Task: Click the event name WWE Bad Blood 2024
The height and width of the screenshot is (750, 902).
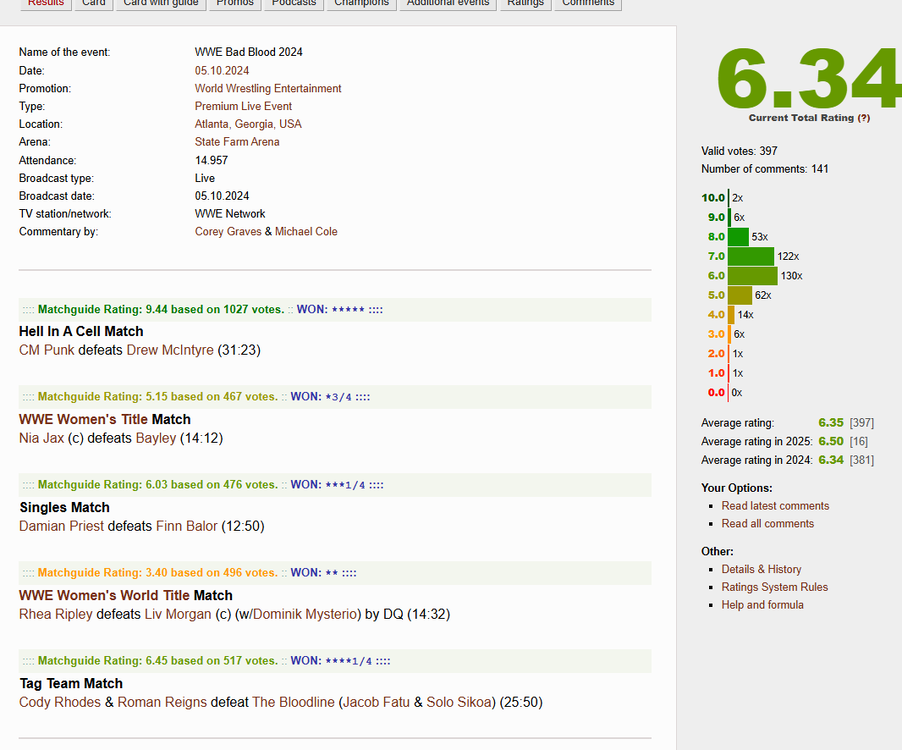Action: pyautogui.click(x=249, y=52)
